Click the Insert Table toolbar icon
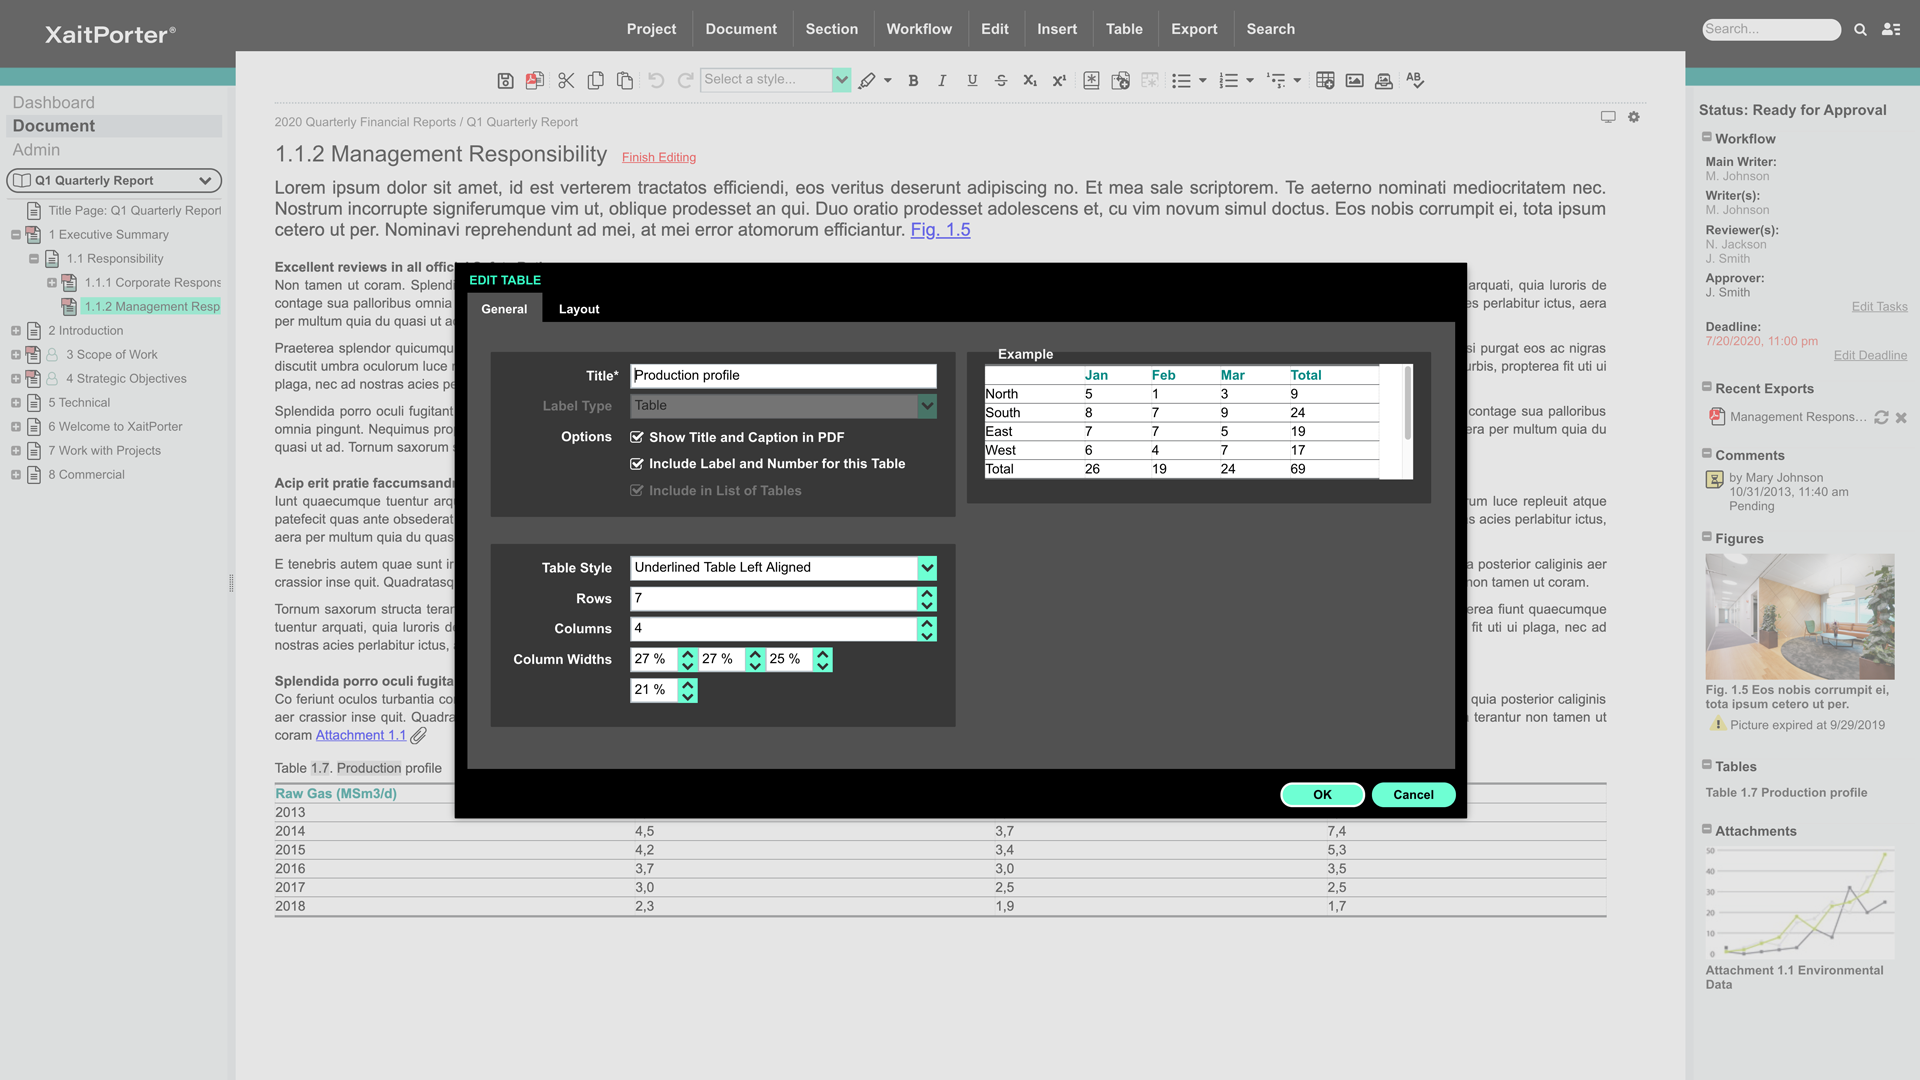The height and width of the screenshot is (1080, 1920). click(1325, 81)
